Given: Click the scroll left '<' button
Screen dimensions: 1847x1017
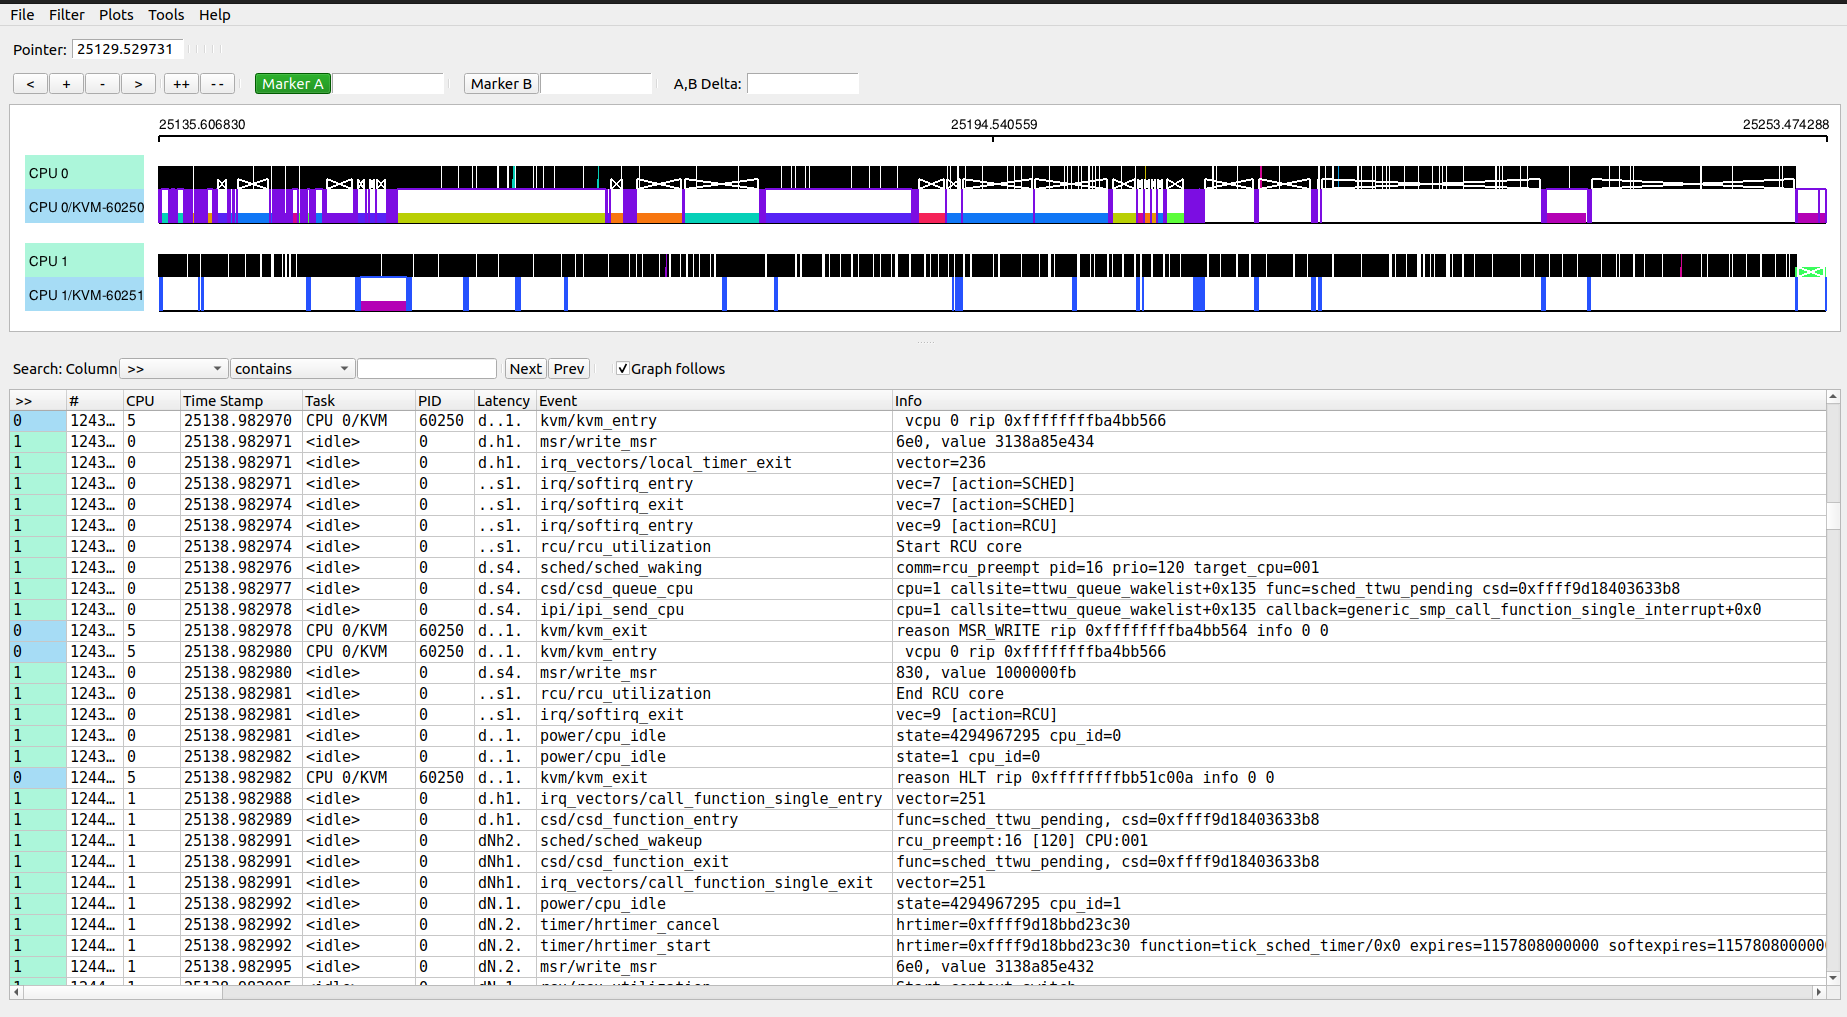Looking at the screenshot, I should tap(30, 84).
